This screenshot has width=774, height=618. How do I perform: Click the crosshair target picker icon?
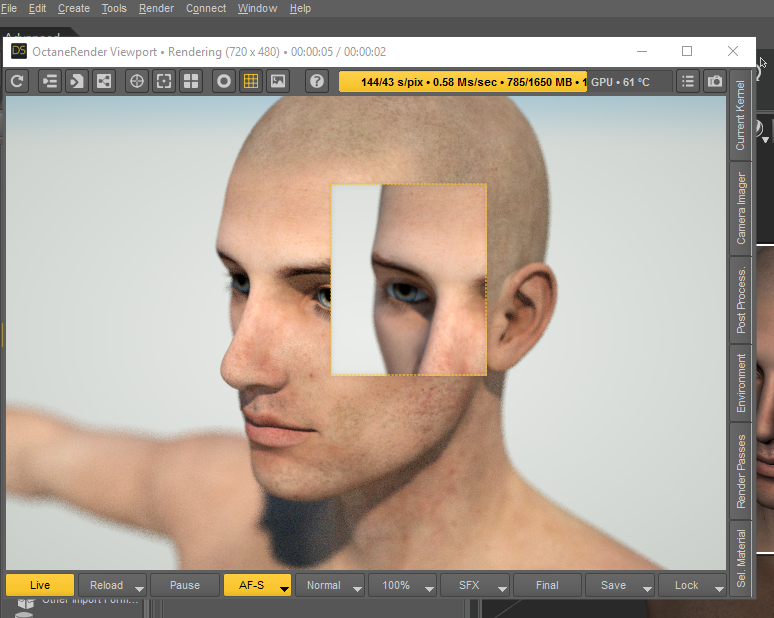click(x=137, y=82)
